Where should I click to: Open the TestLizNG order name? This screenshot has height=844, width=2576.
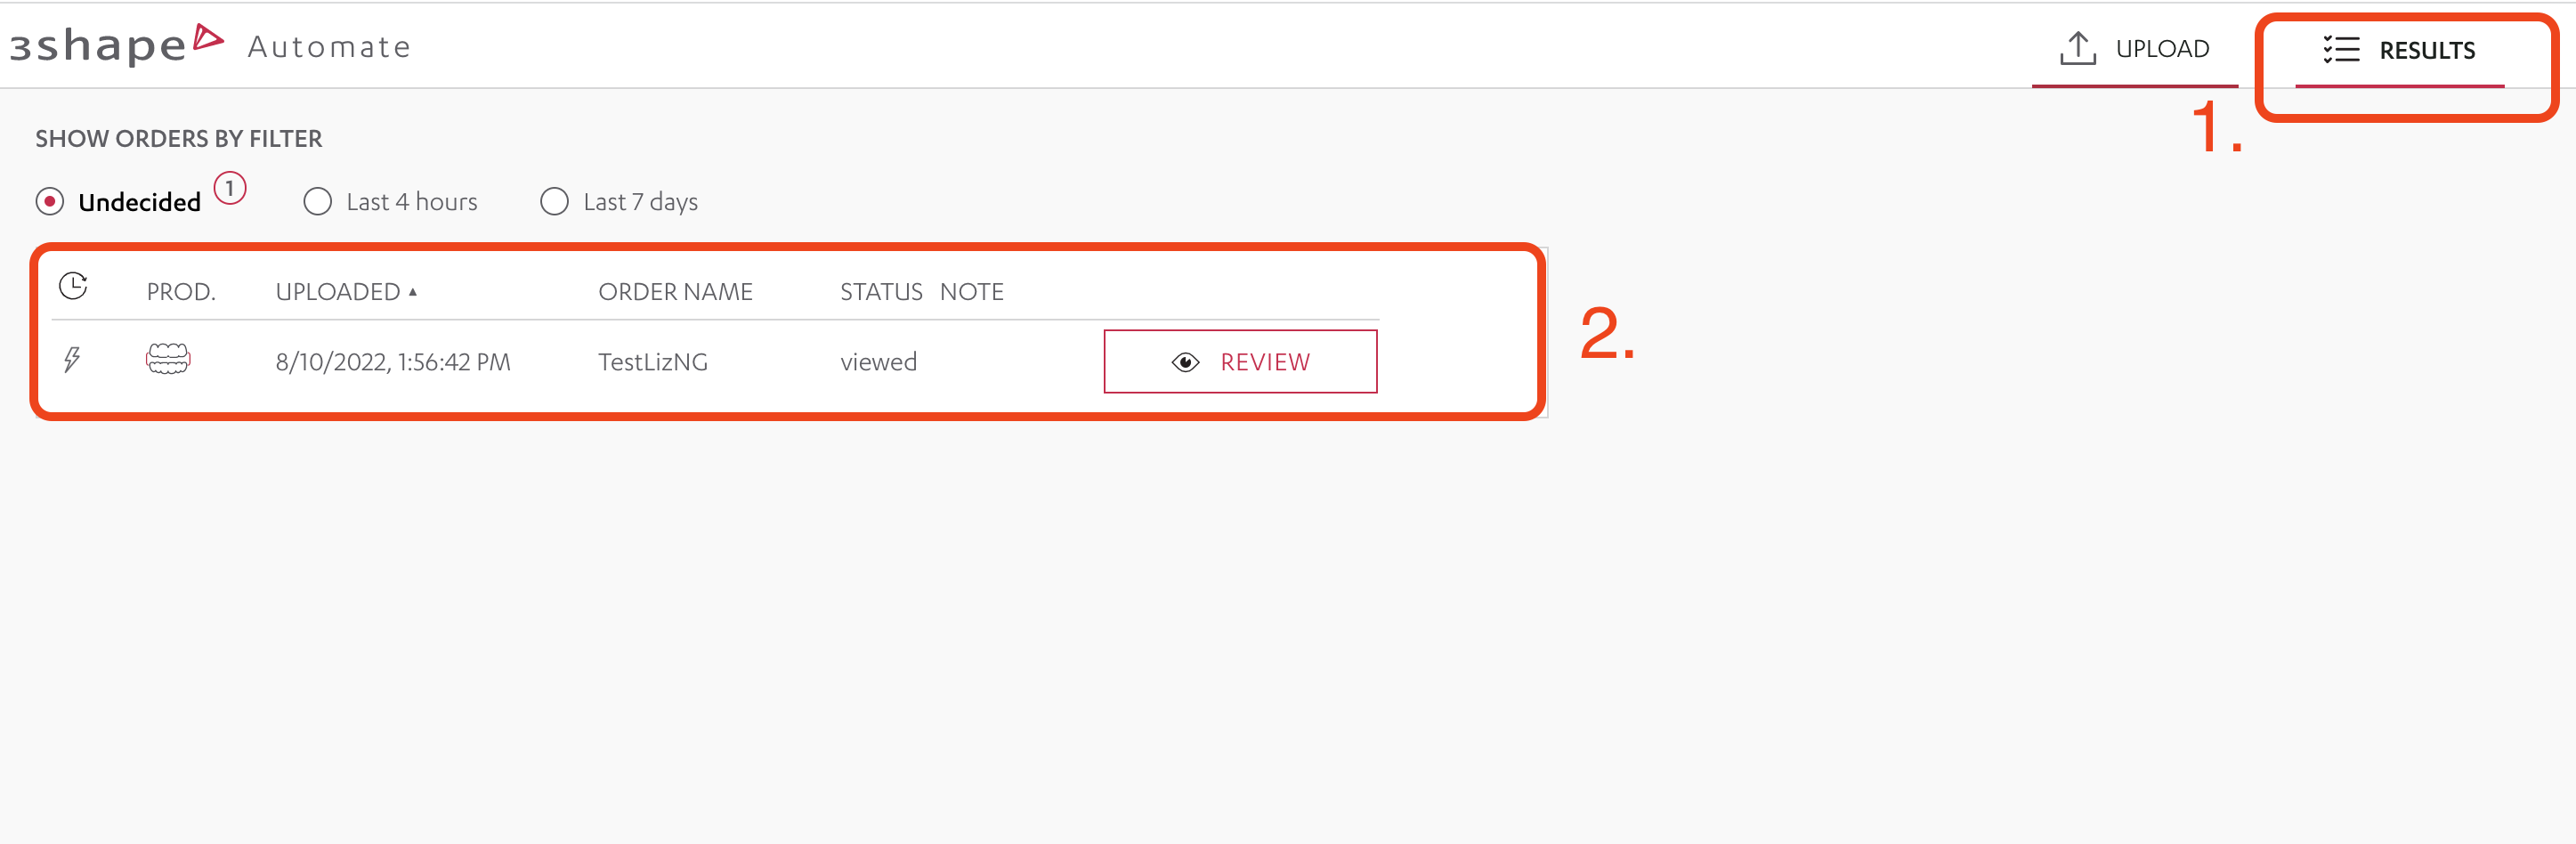(x=653, y=362)
